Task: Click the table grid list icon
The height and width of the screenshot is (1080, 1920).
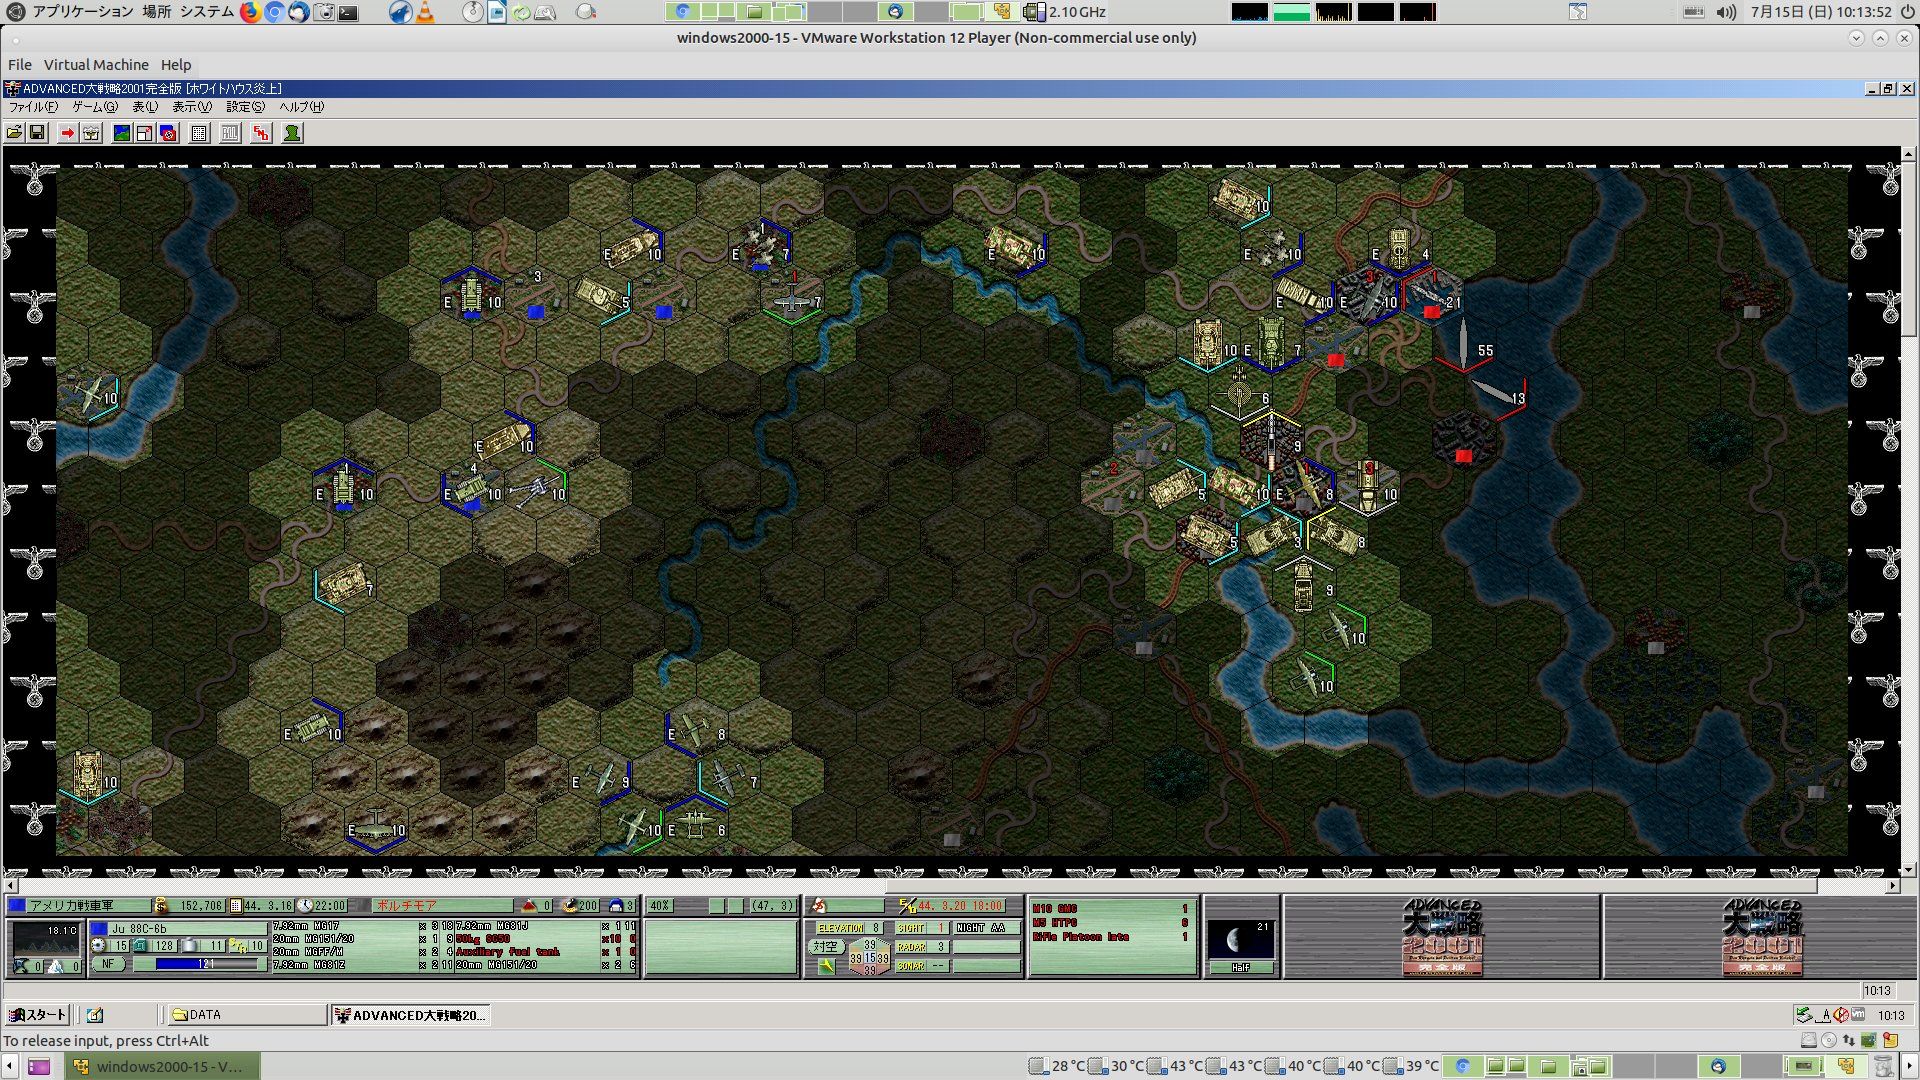Action: [x=199, y=133]
